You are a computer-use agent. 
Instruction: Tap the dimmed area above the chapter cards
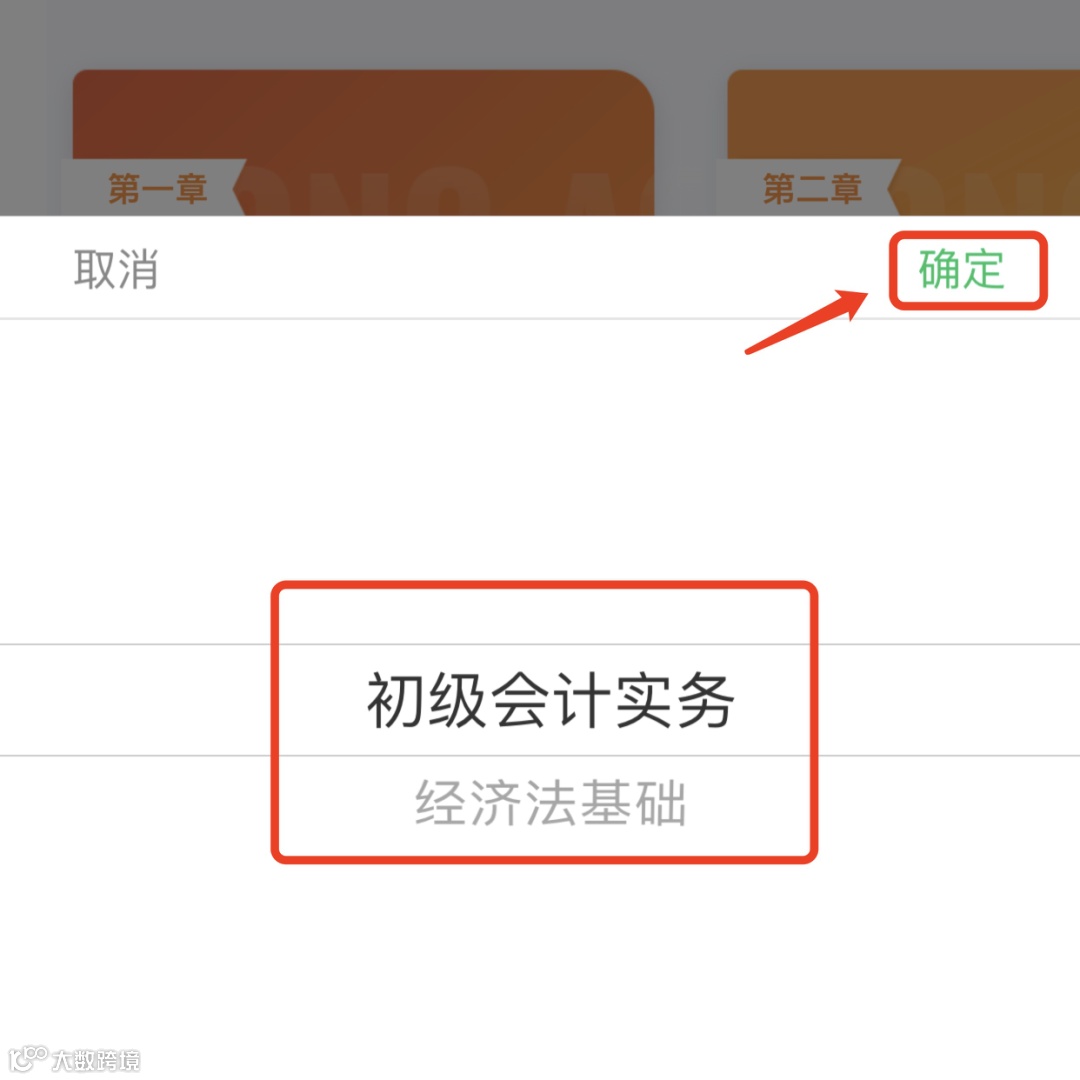tap(540, 33)
